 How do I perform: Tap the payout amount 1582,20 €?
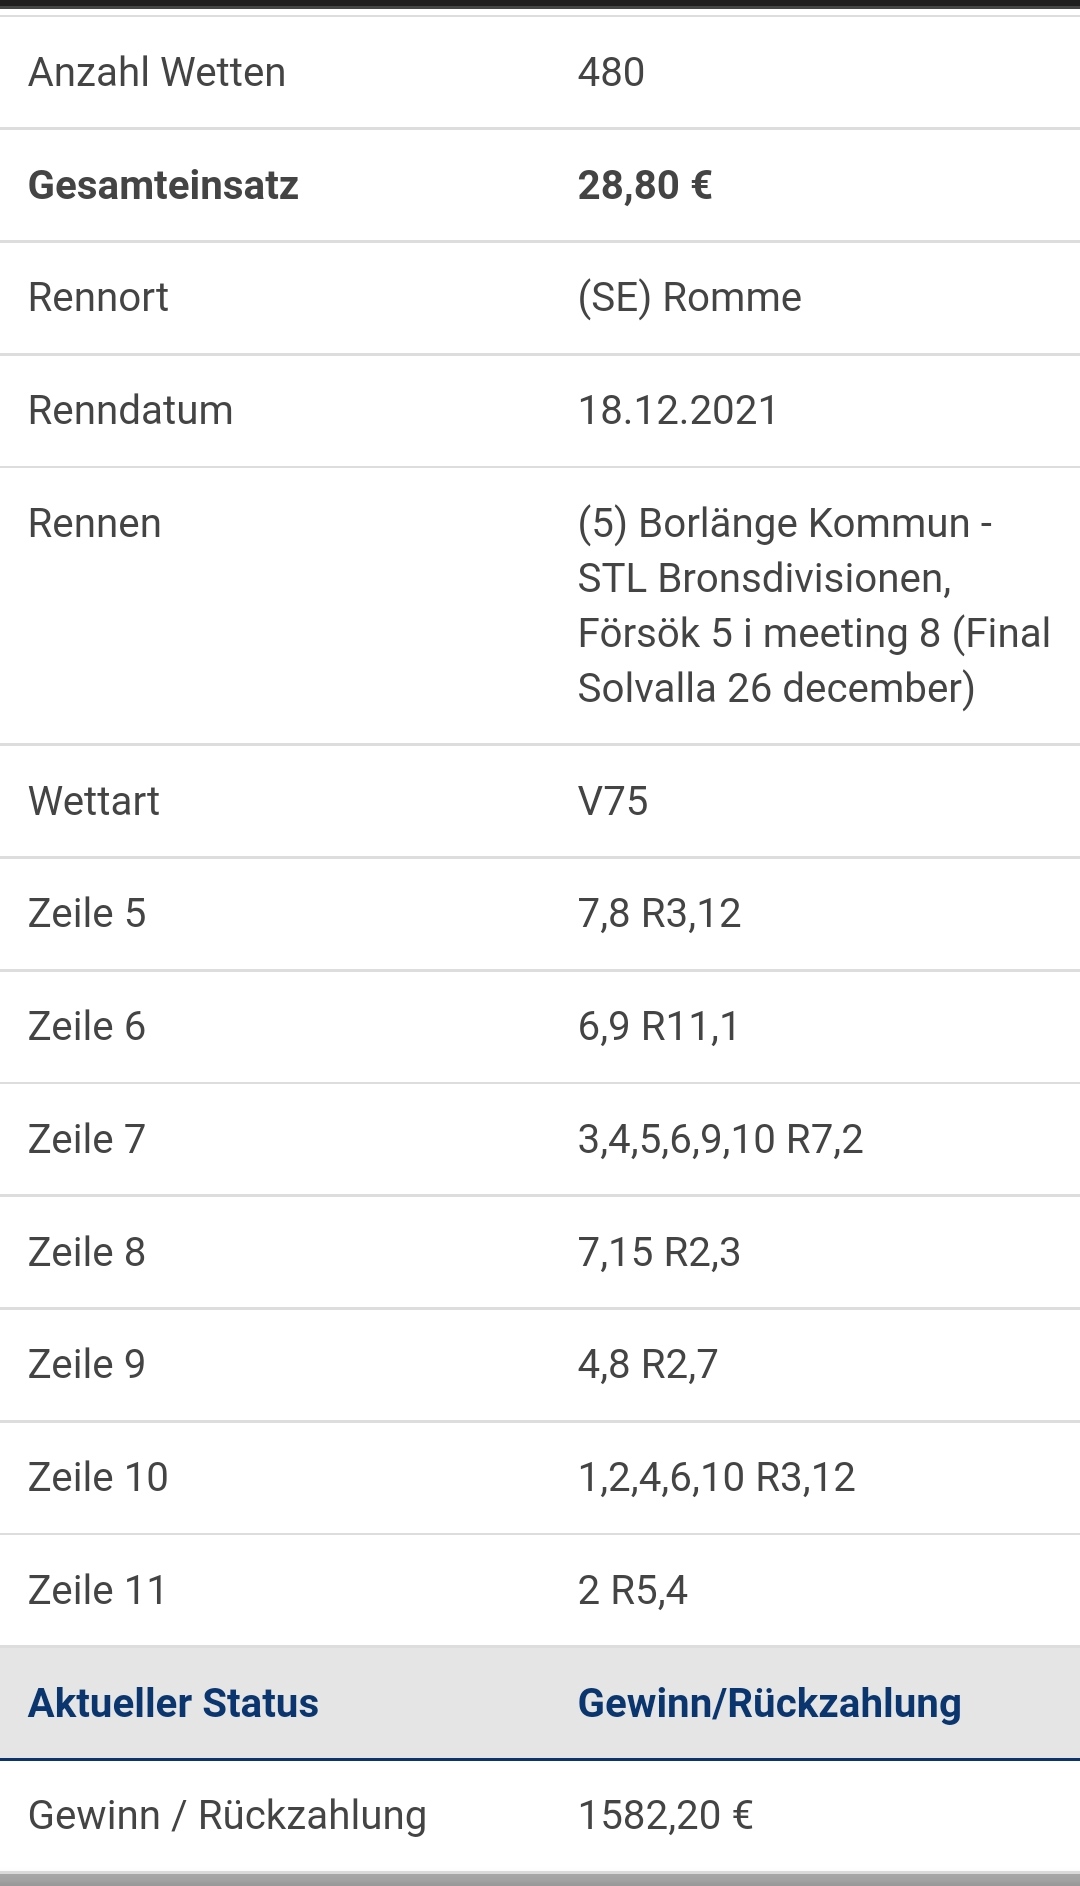(x=665, y=1816)
